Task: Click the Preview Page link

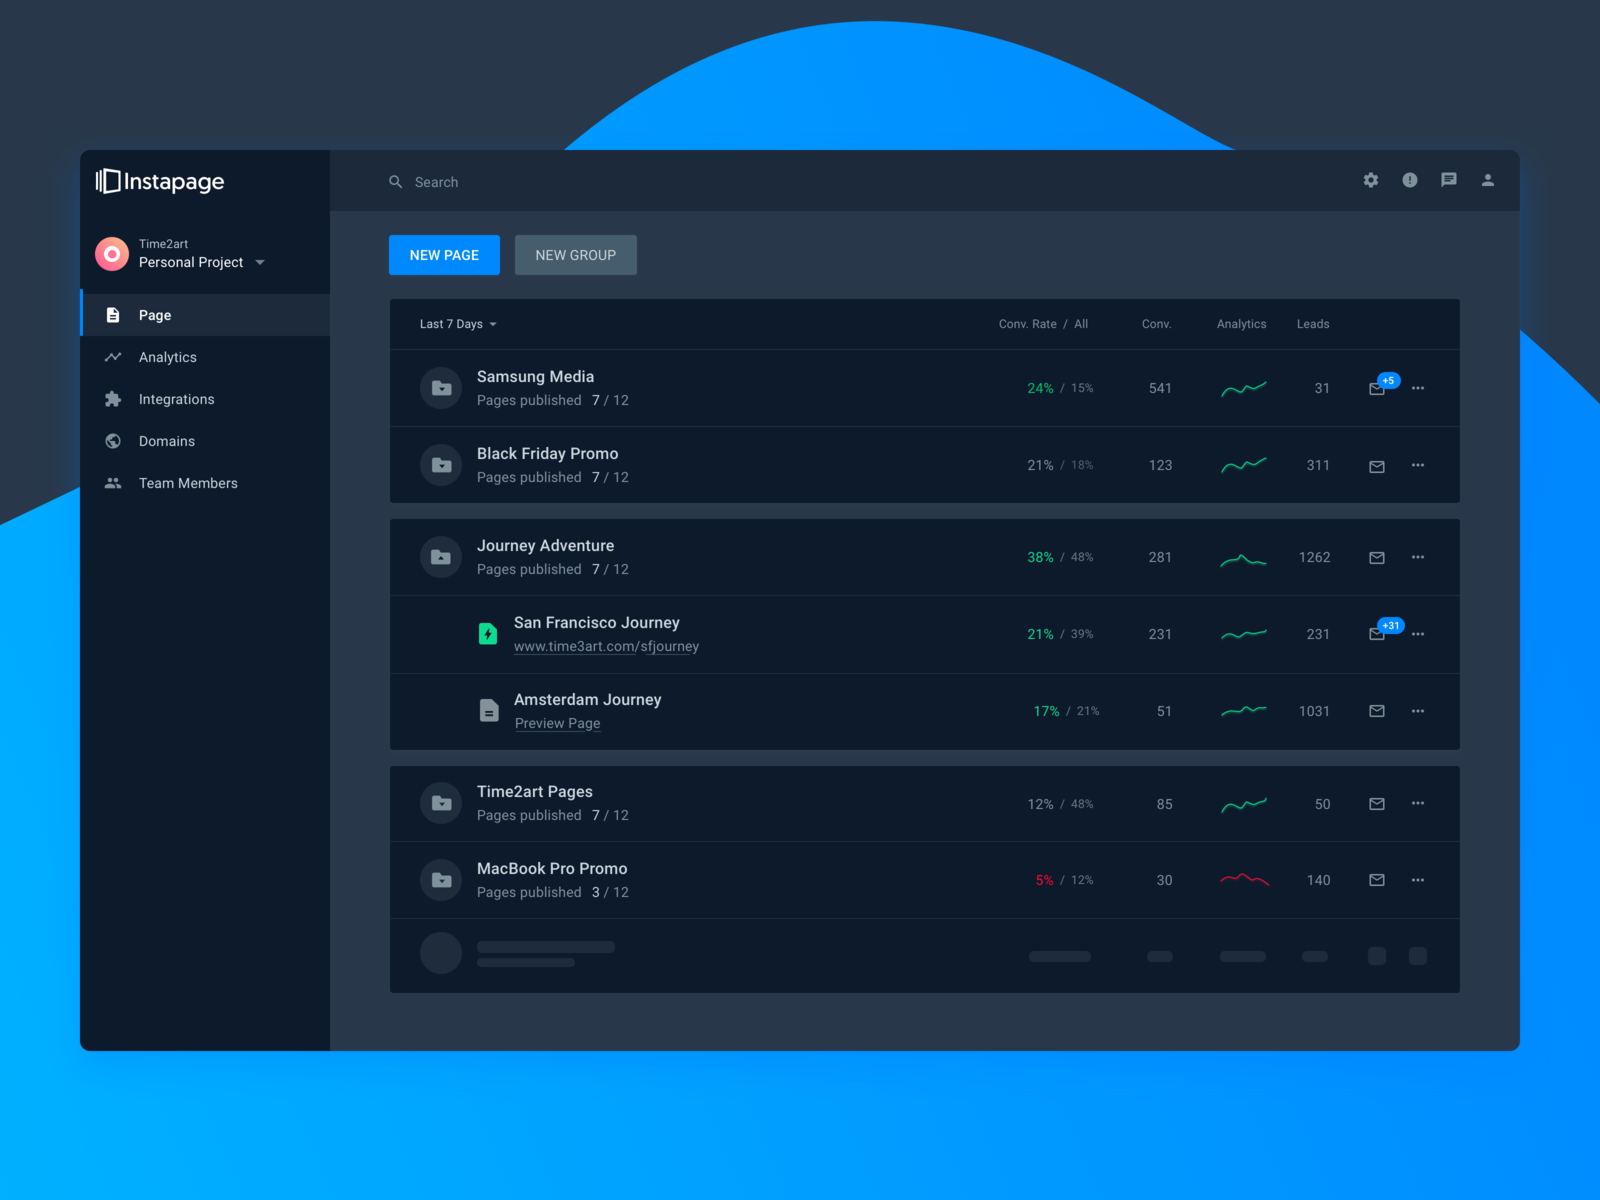Action: (558, 724)
